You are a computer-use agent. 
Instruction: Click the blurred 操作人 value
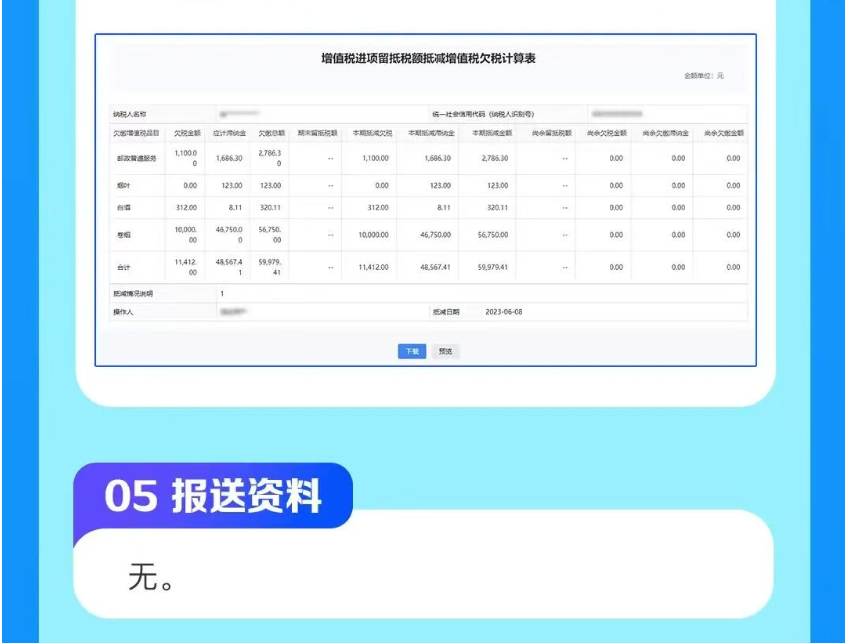(234, 312)
